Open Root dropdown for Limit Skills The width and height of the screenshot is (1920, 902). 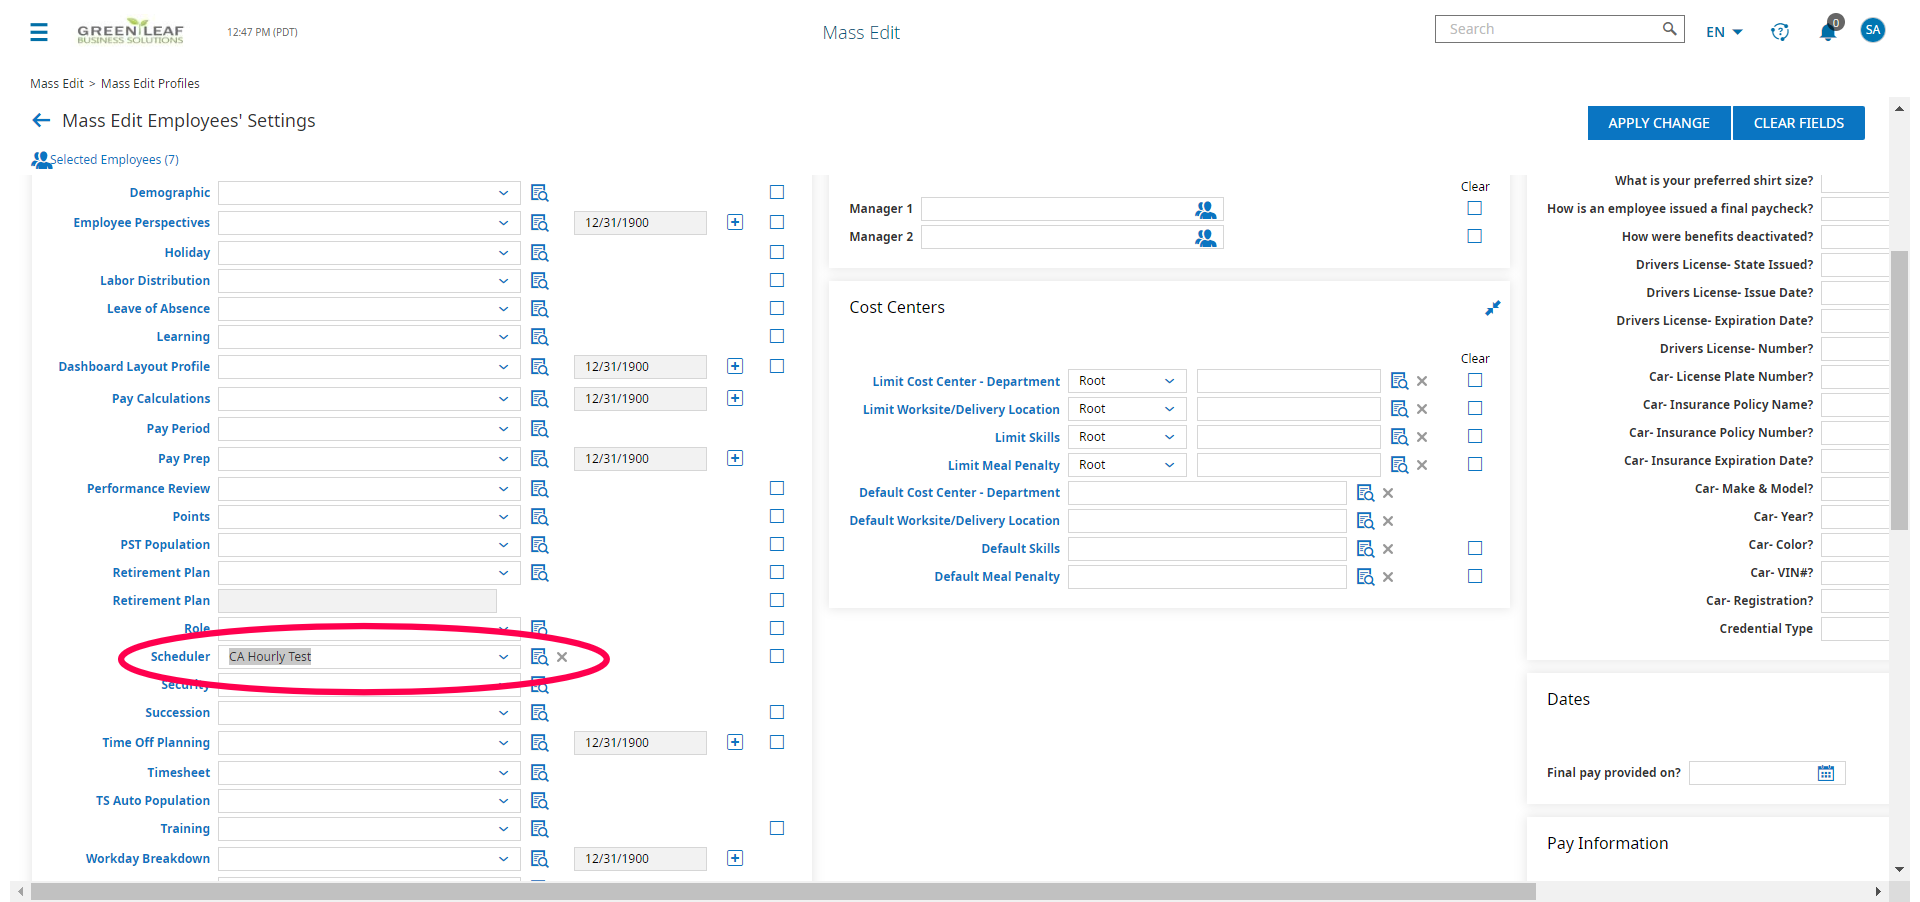(1127, 437)
